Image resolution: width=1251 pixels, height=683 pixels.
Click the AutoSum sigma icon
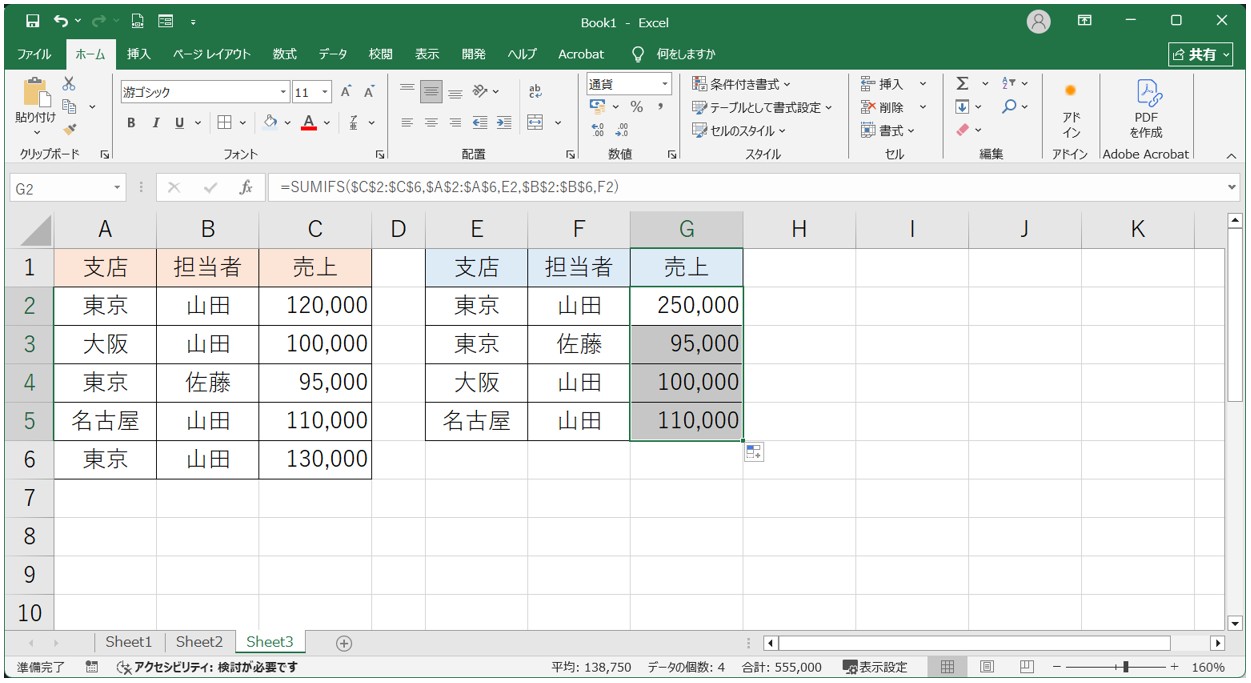[x=962, y=84]
